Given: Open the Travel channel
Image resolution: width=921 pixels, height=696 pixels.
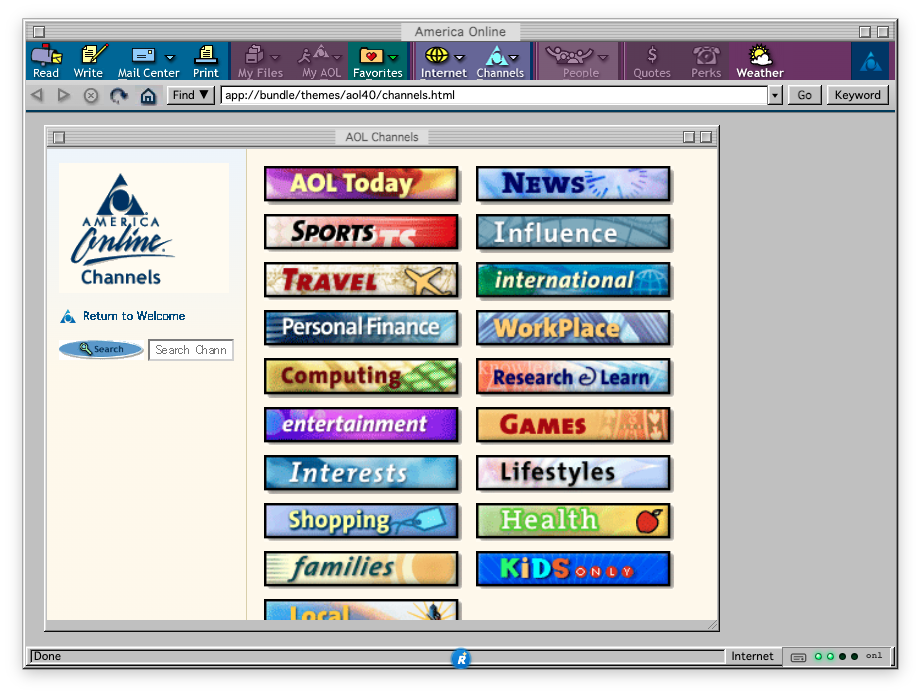Looking at the screenshot, I should (361, 280).
